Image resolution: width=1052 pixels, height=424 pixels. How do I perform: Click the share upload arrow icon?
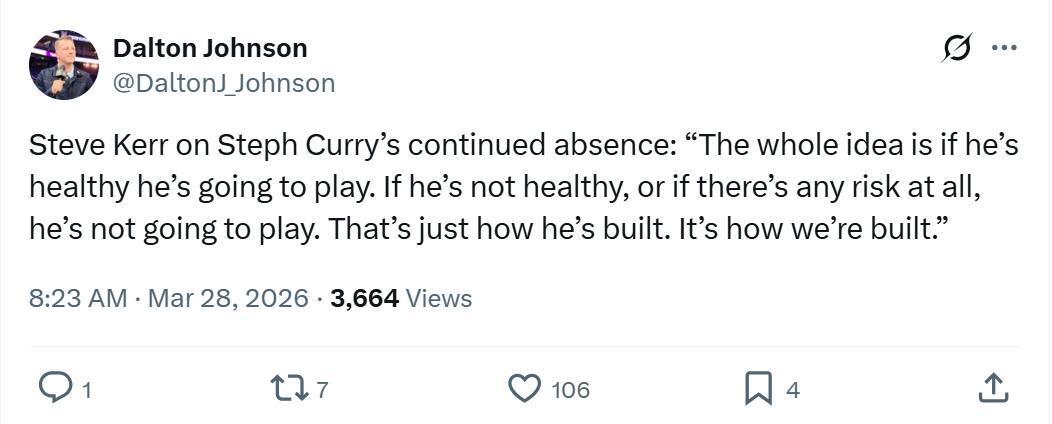pos(990,389)
